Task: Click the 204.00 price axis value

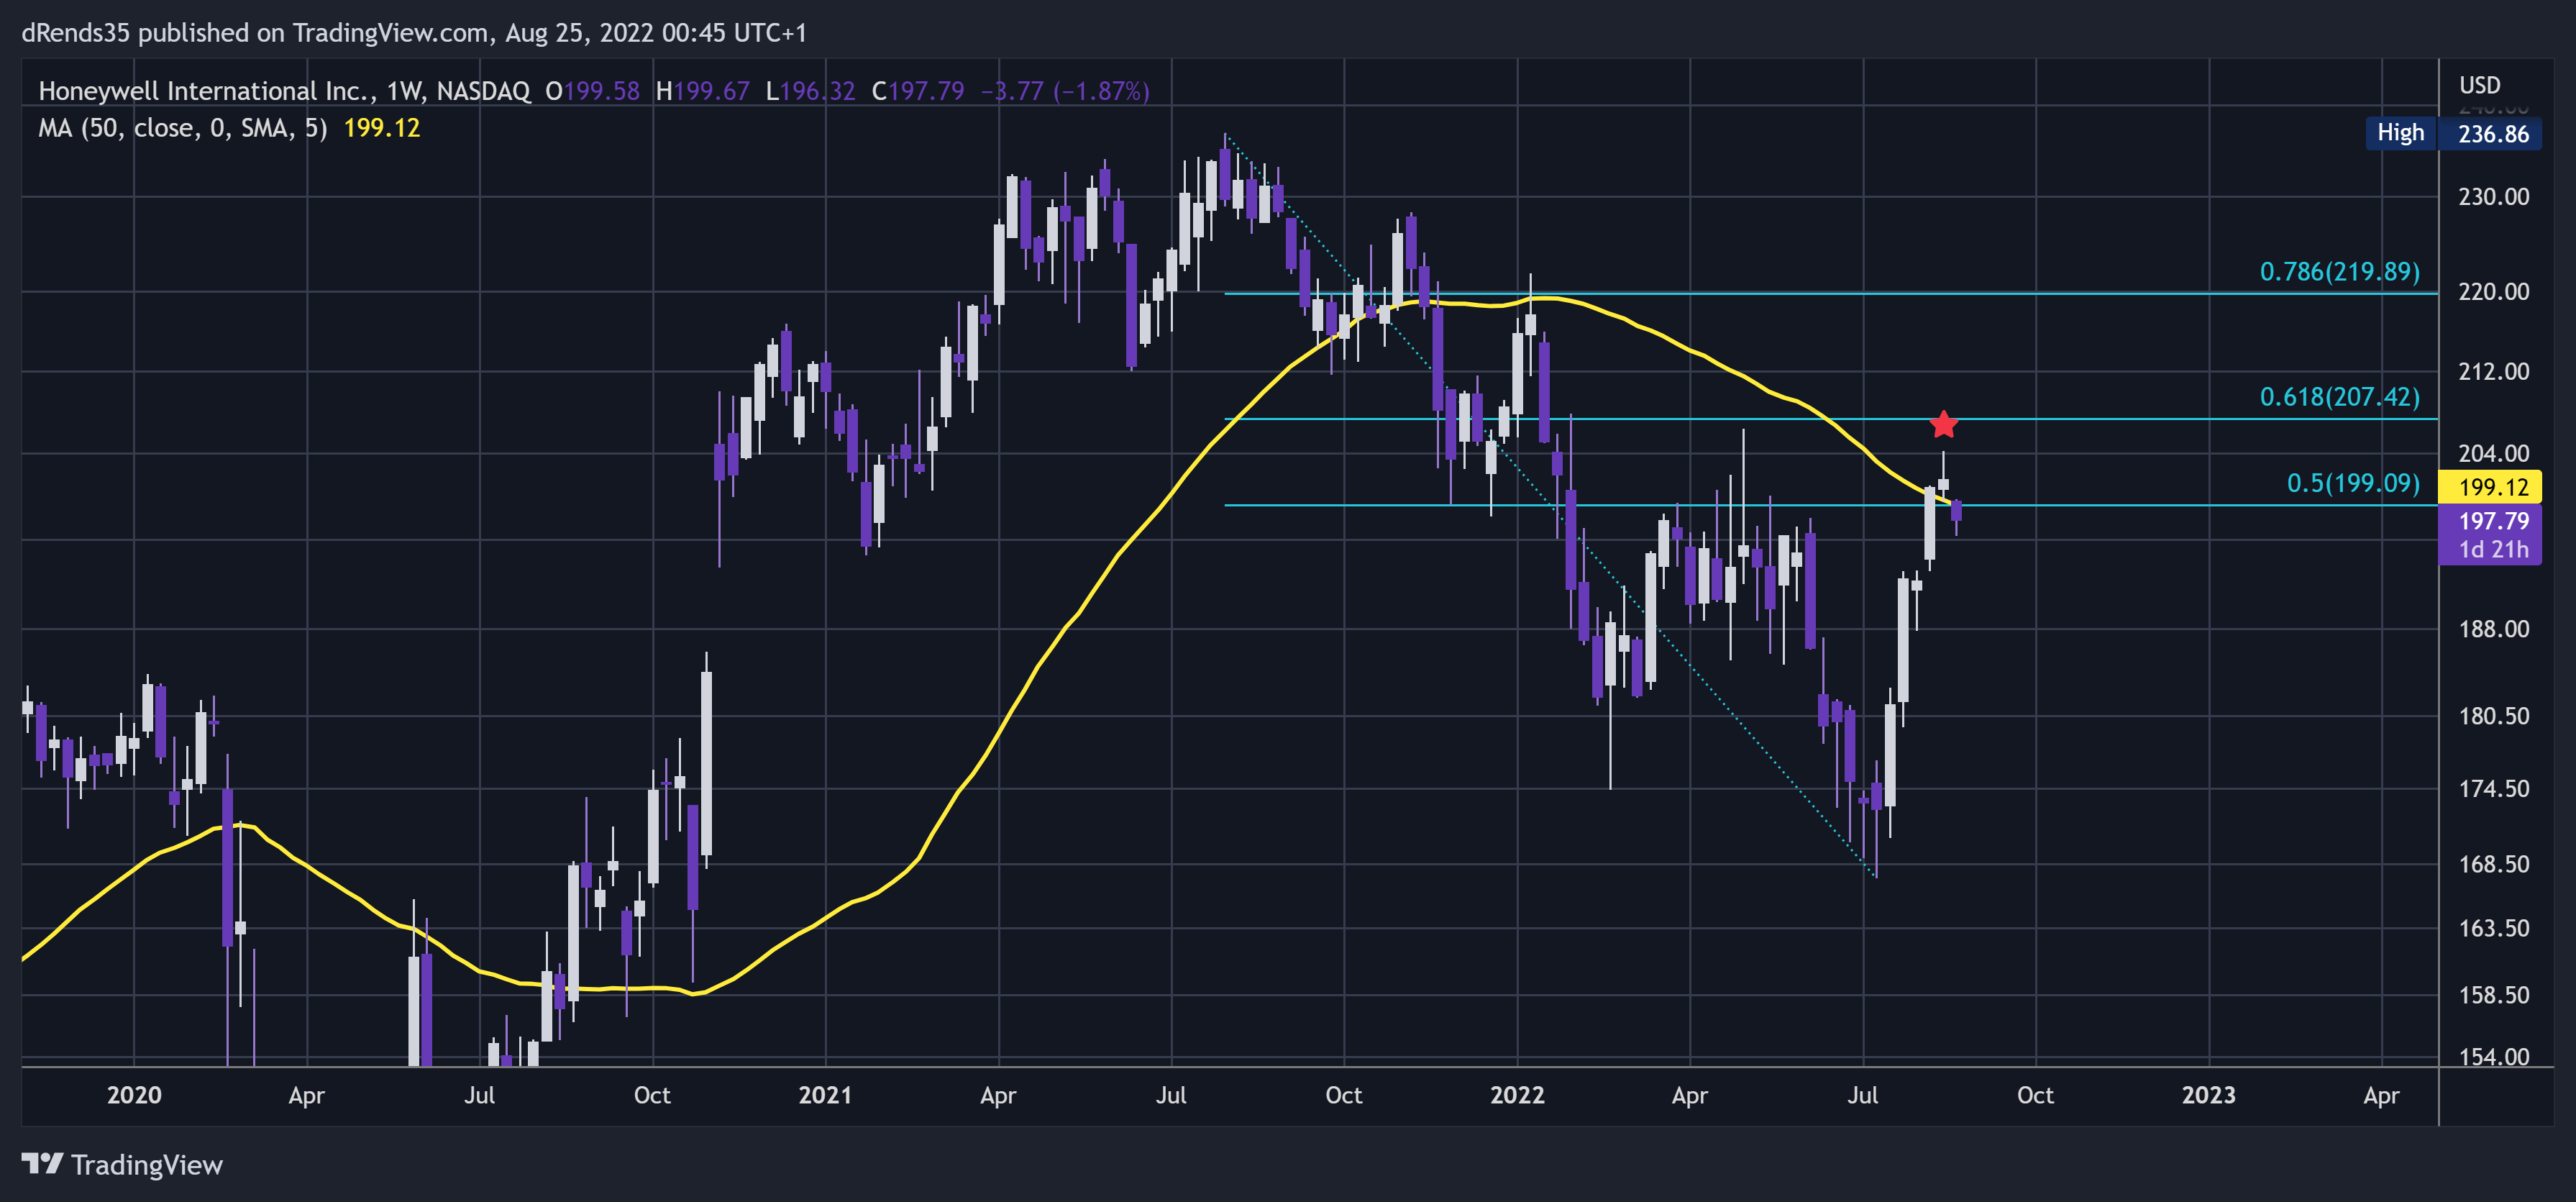Action: pos(2493,454)
